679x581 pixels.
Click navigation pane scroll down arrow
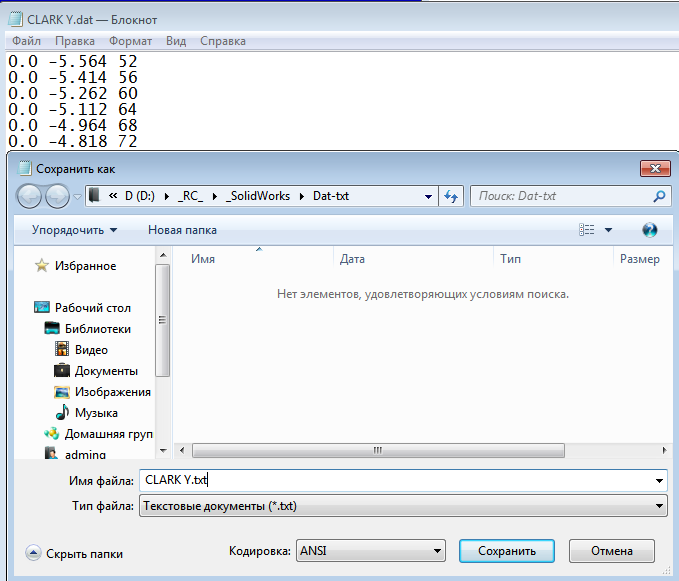(163, 451)
